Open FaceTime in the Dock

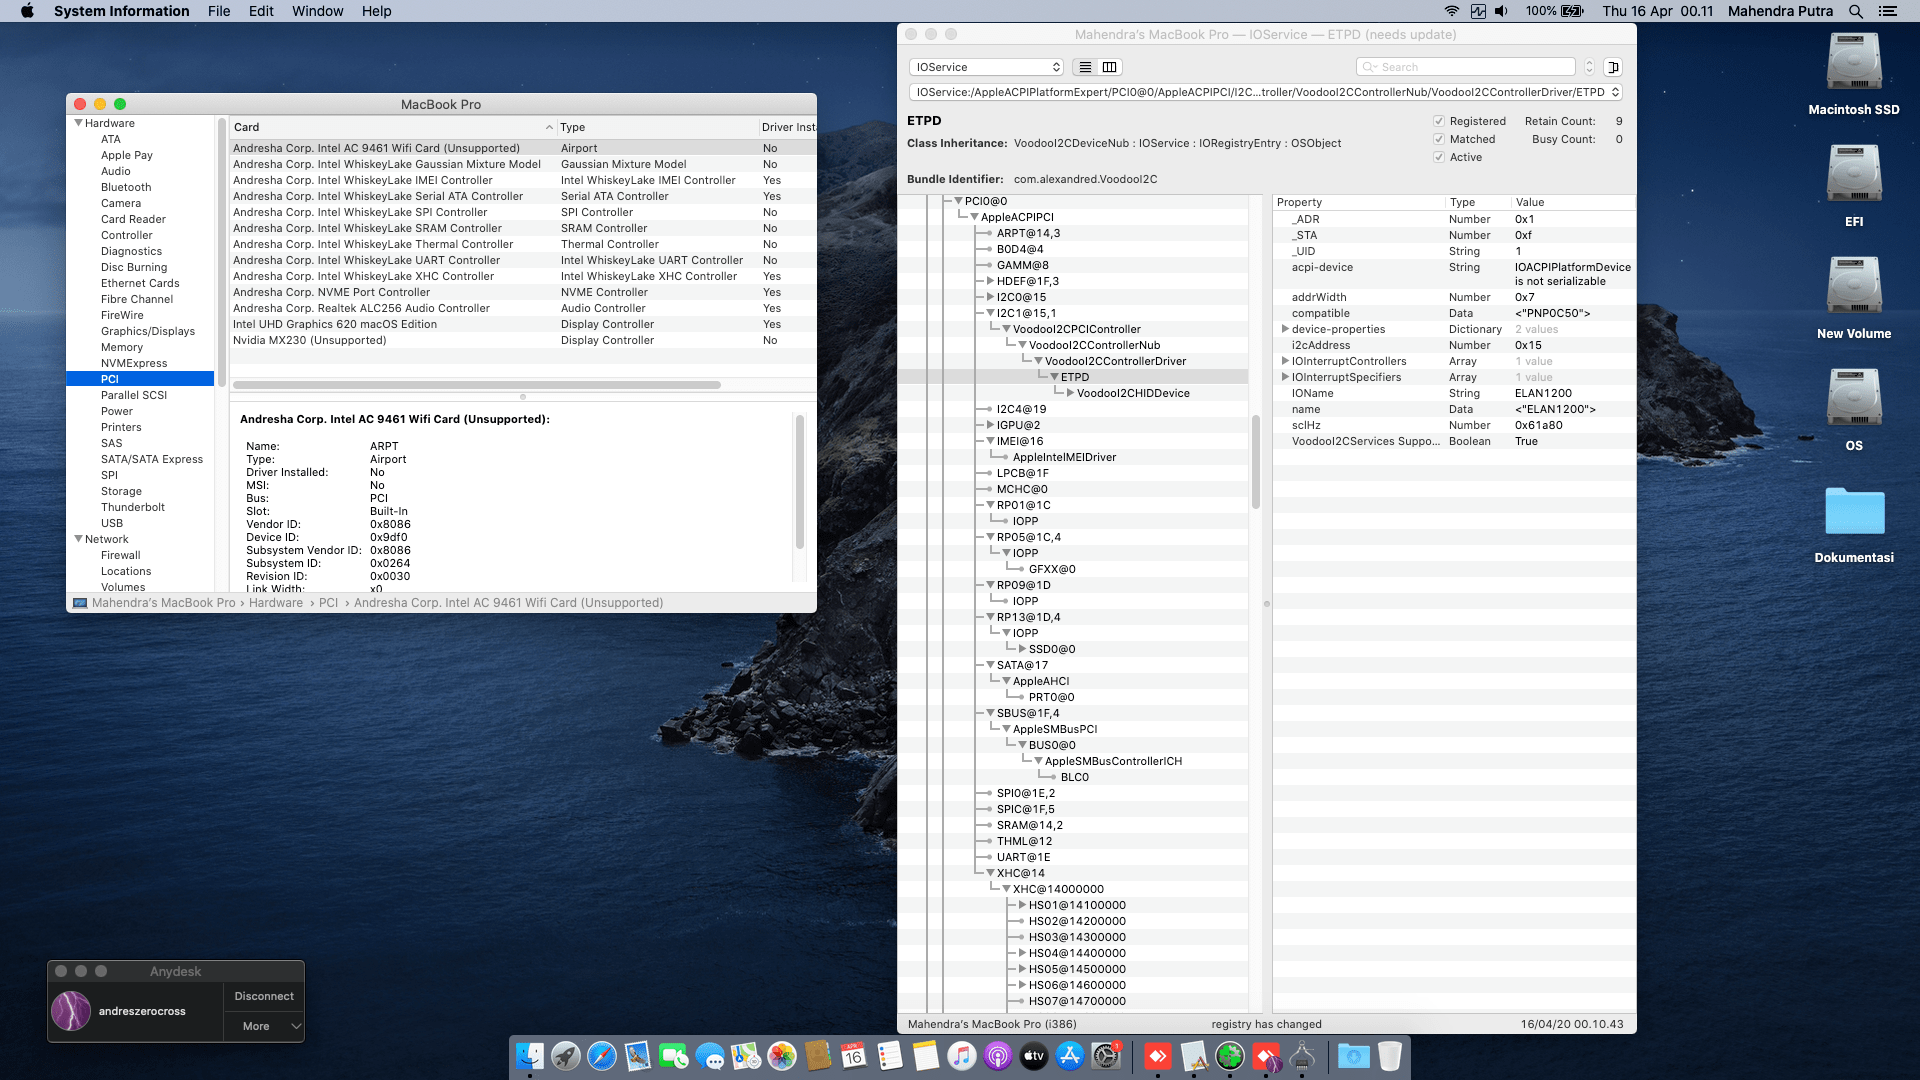tap(674, 1056)
